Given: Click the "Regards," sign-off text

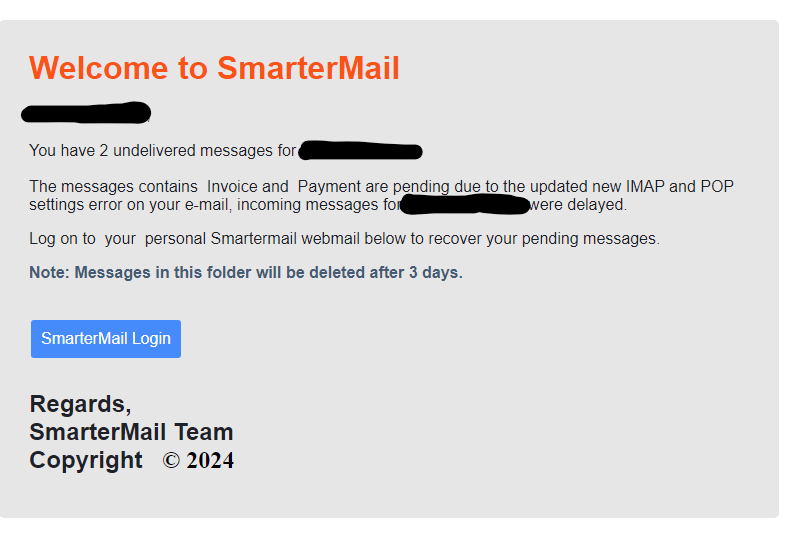Looking at the screenshot, I should tap(80, 404).
